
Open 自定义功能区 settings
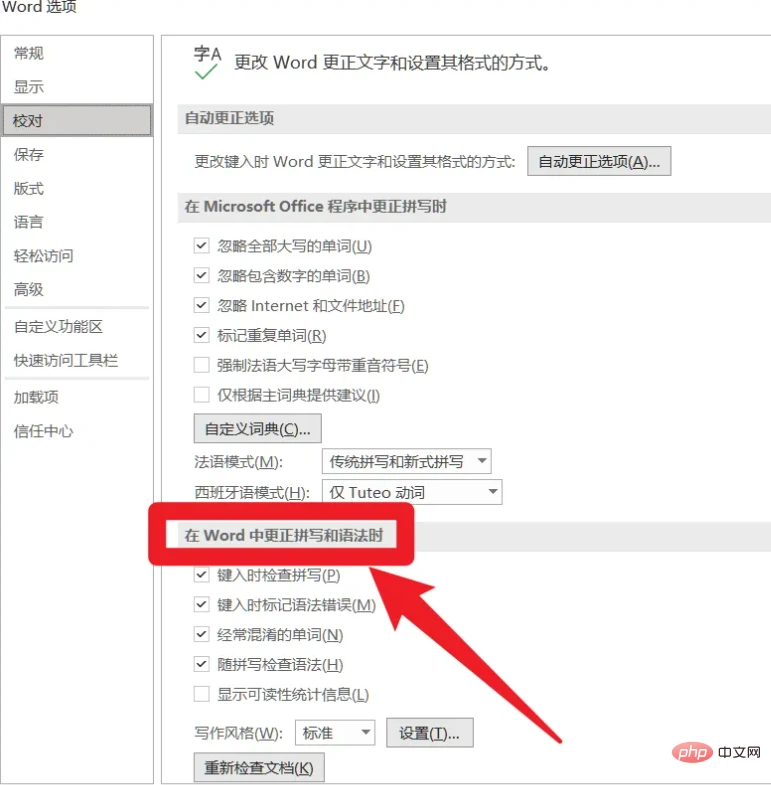[x=58, y=326]
